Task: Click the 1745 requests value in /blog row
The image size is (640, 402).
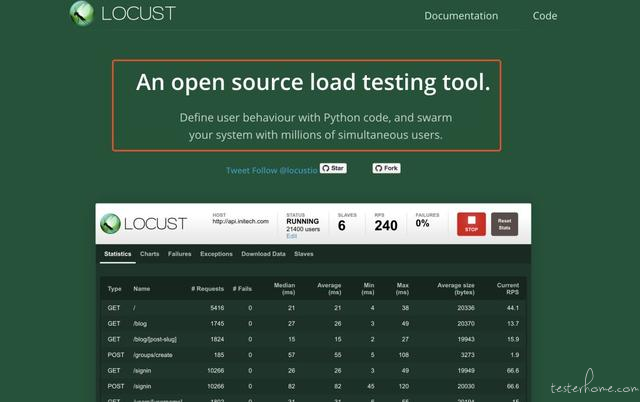Action: point(217,324)
